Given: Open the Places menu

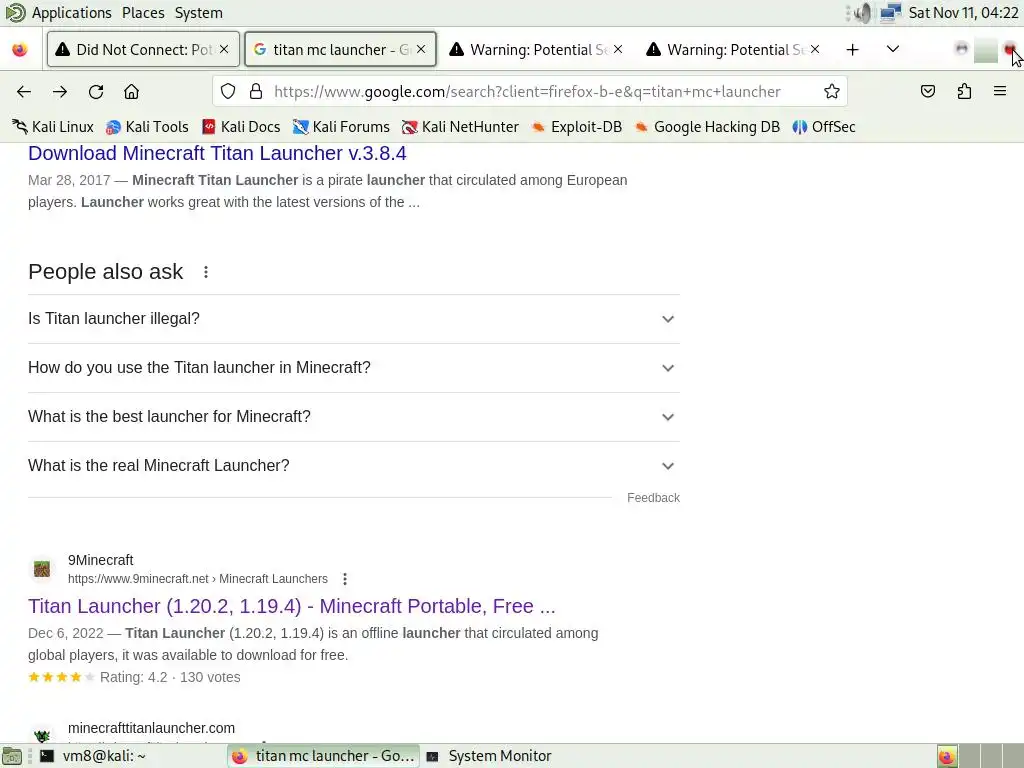Looking at the screenshot, I should pos(143,13).
